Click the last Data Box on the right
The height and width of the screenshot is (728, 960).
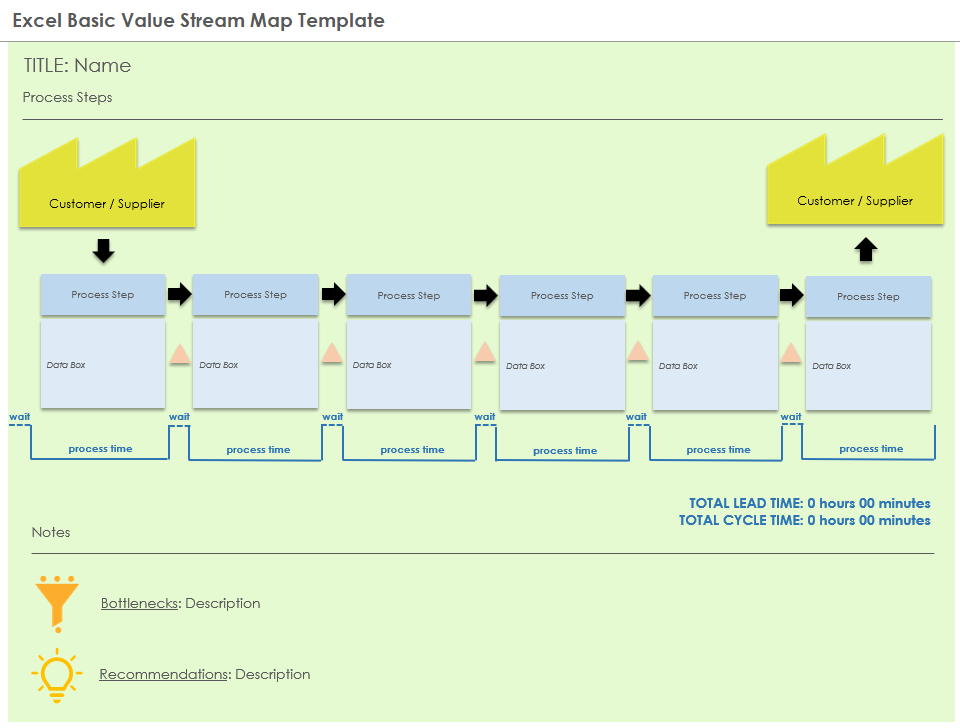pyautogui.click(x=868, y=366)
